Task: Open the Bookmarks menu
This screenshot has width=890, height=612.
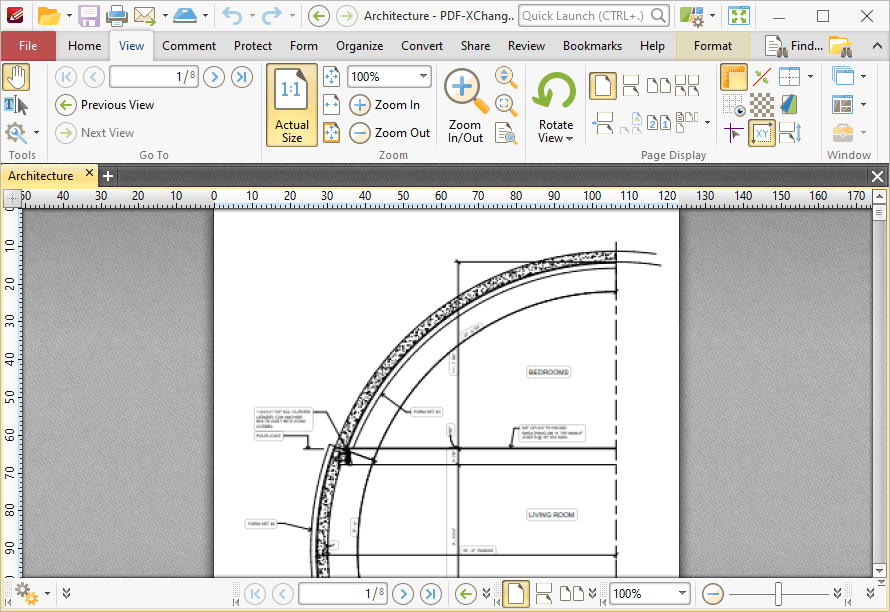Action: 592,45
